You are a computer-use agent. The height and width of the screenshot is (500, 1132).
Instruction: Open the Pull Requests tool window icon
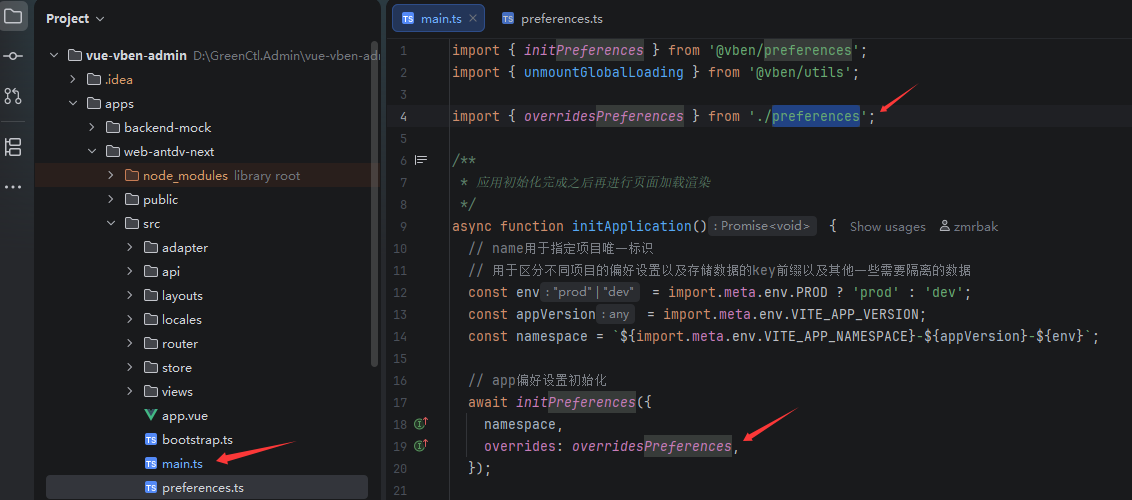[x=13, y=95]
